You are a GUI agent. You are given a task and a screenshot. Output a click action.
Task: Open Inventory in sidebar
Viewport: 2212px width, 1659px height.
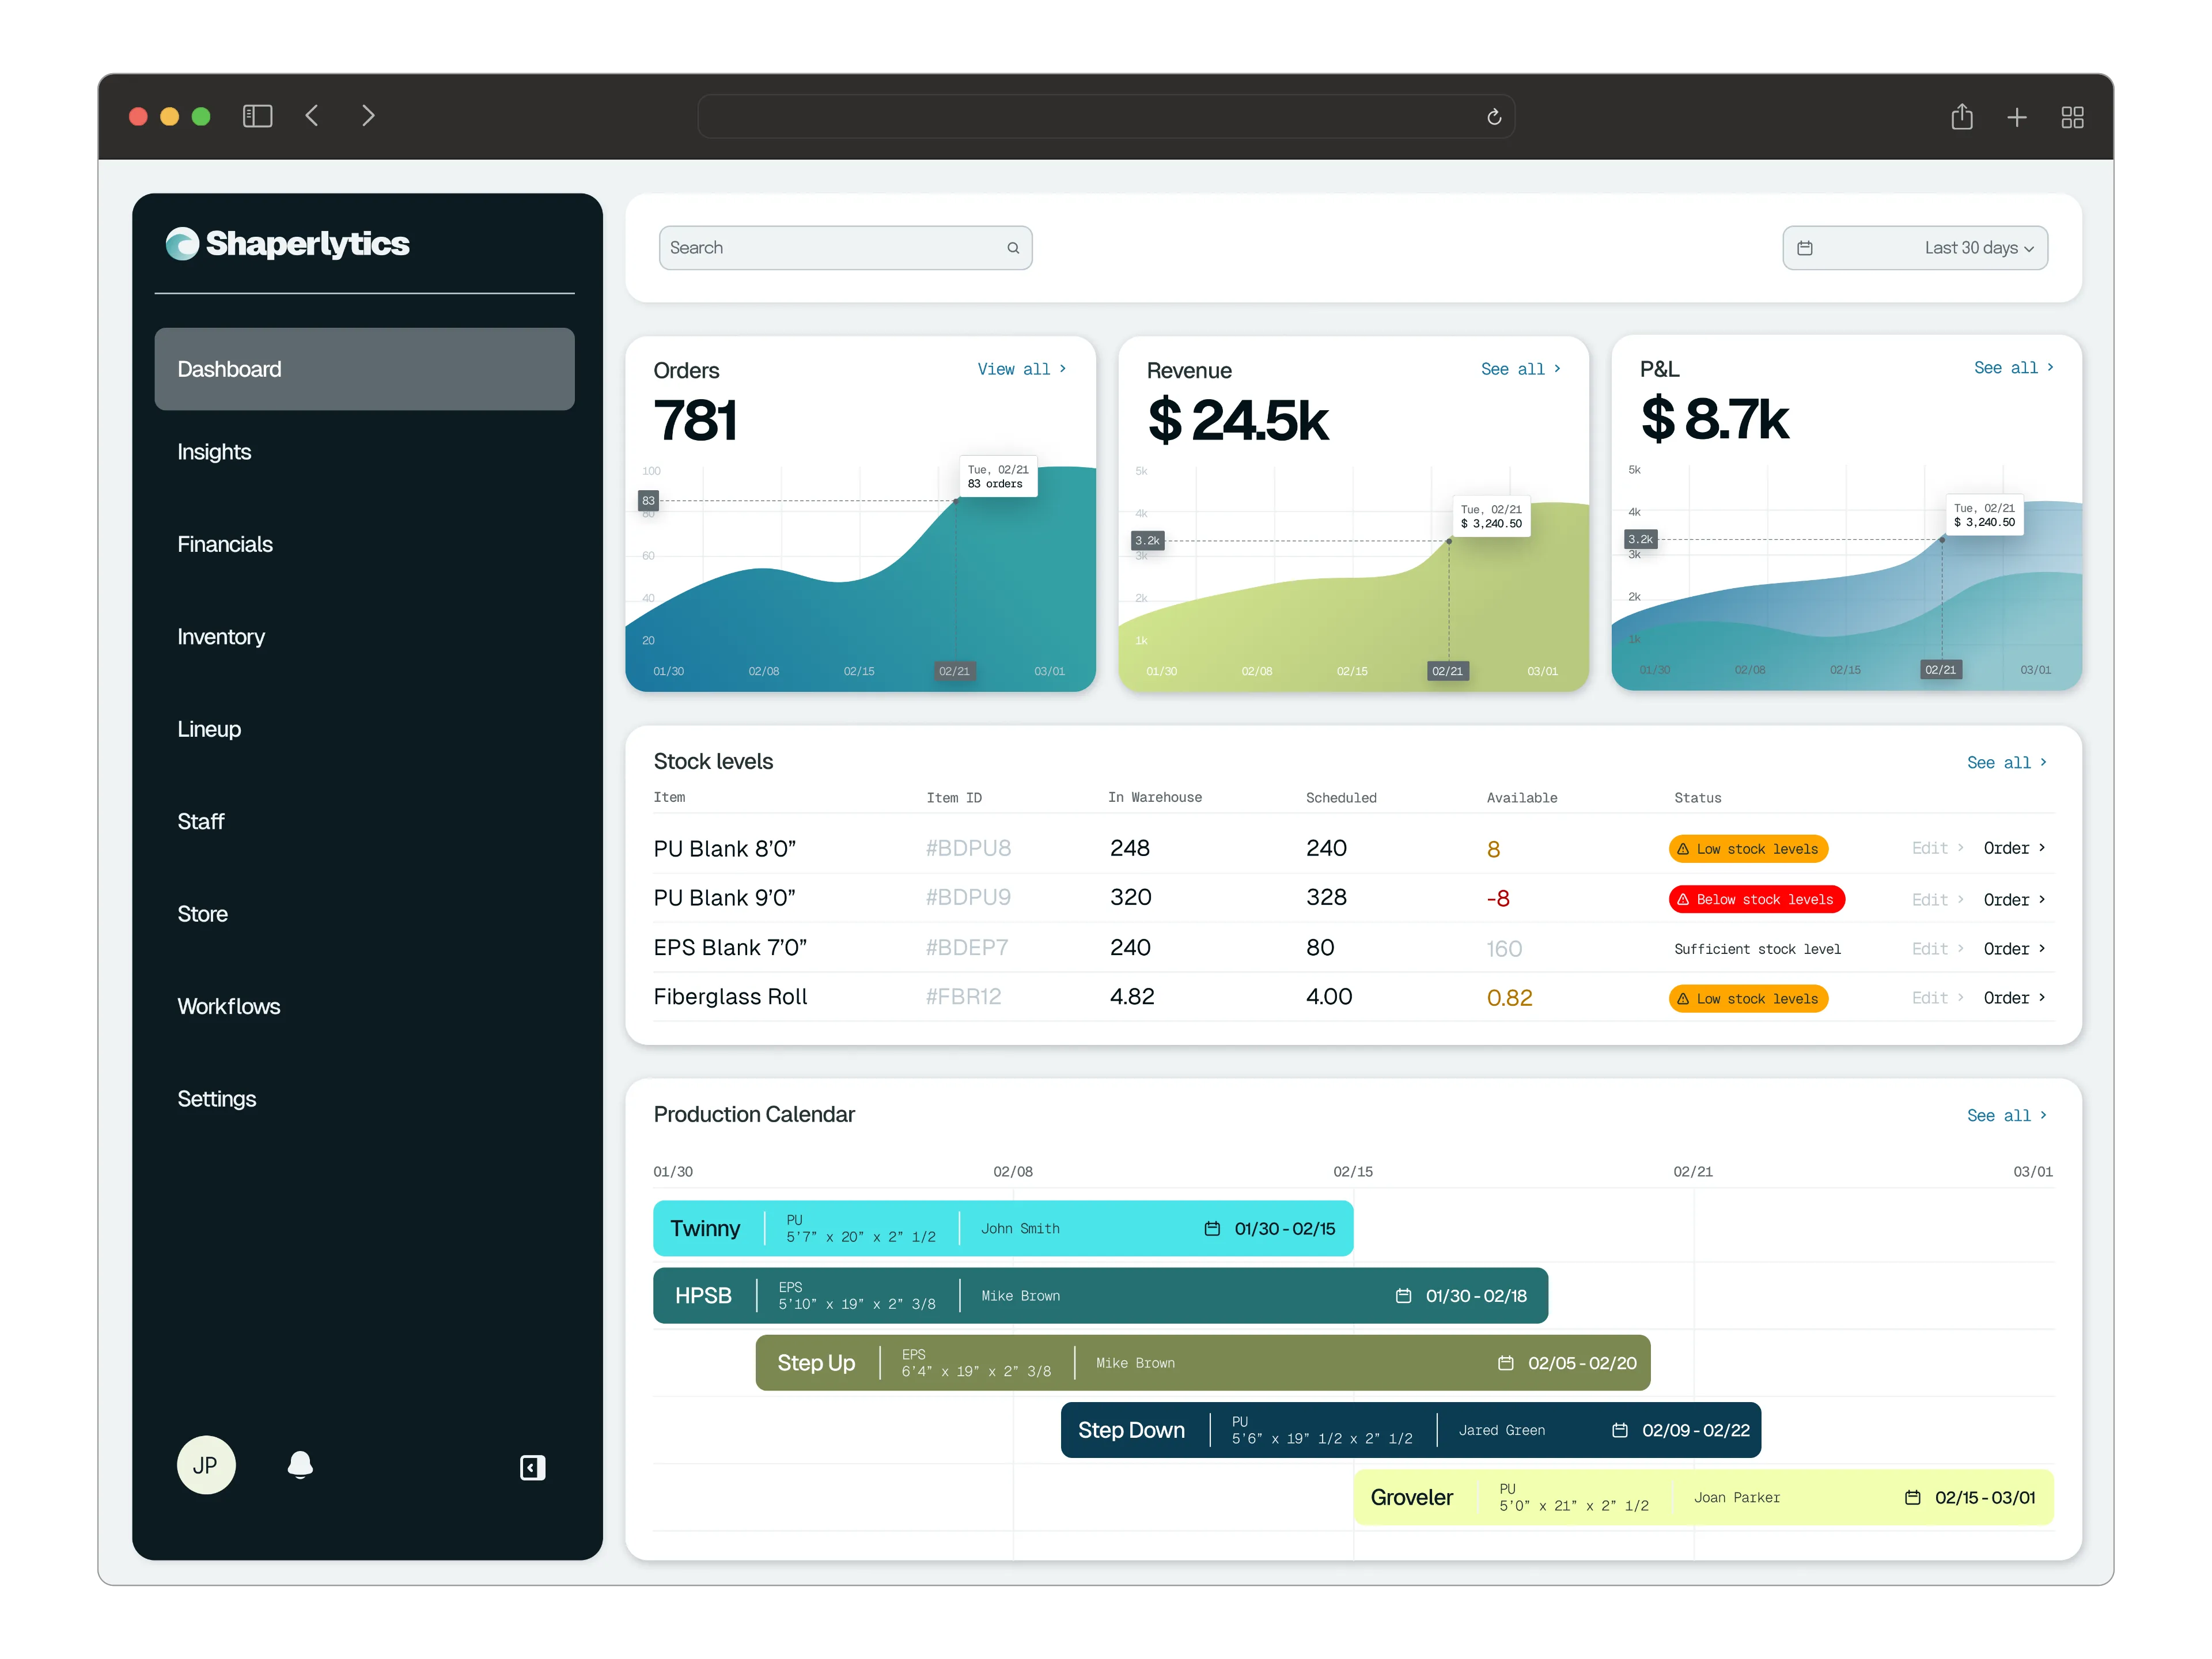pyautogui.click(x=221, y=637)
